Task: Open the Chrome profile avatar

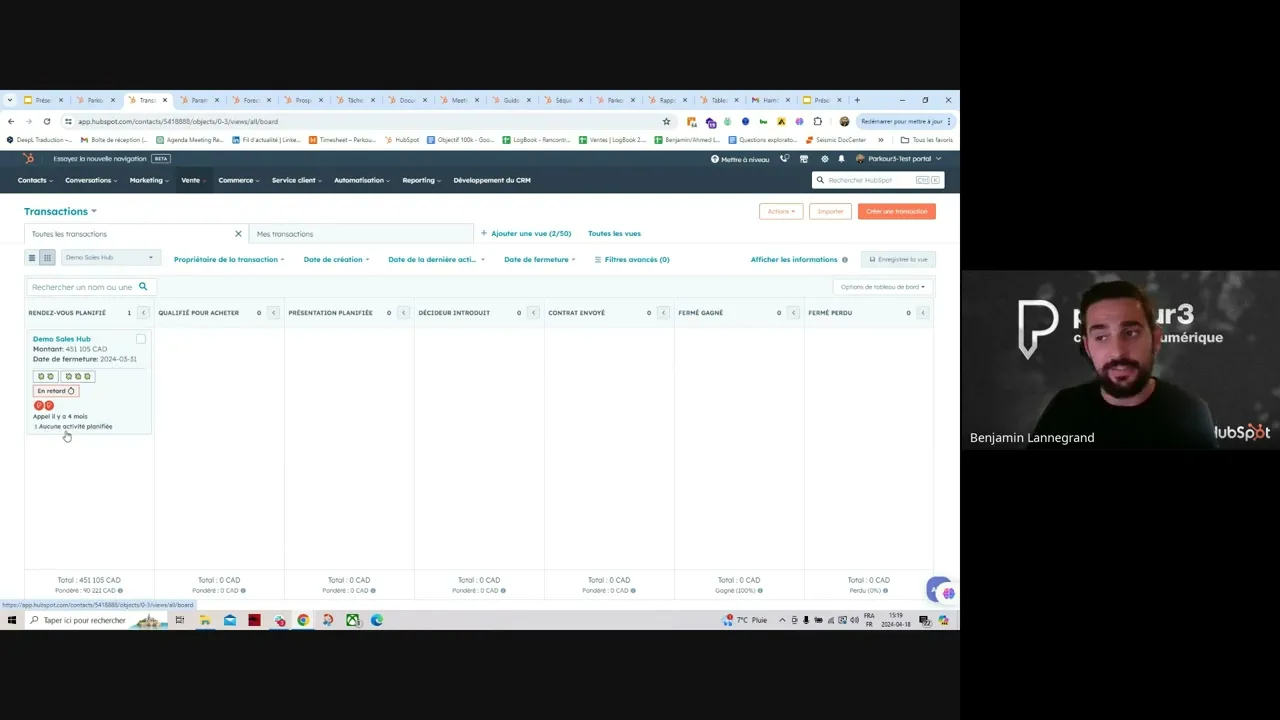Action: coord(844,121)
